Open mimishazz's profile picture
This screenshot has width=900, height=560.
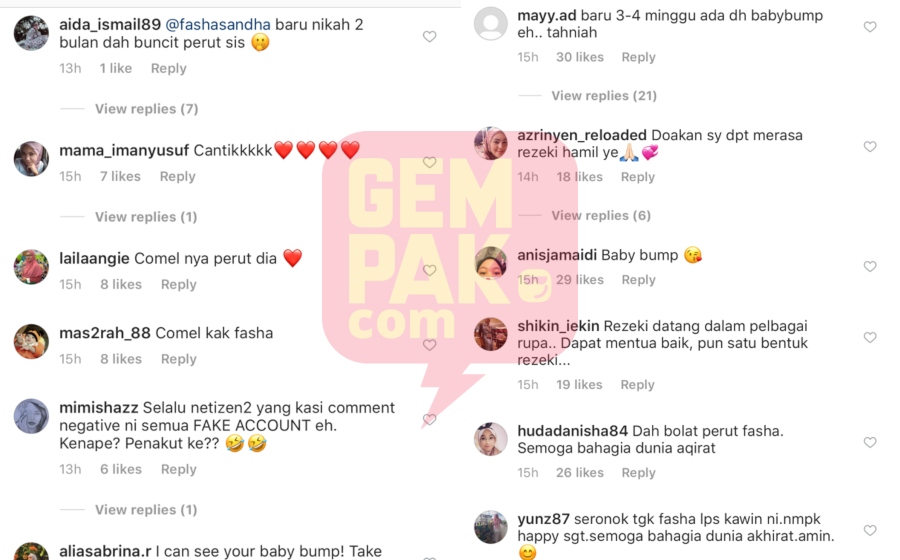coord(31,416)
